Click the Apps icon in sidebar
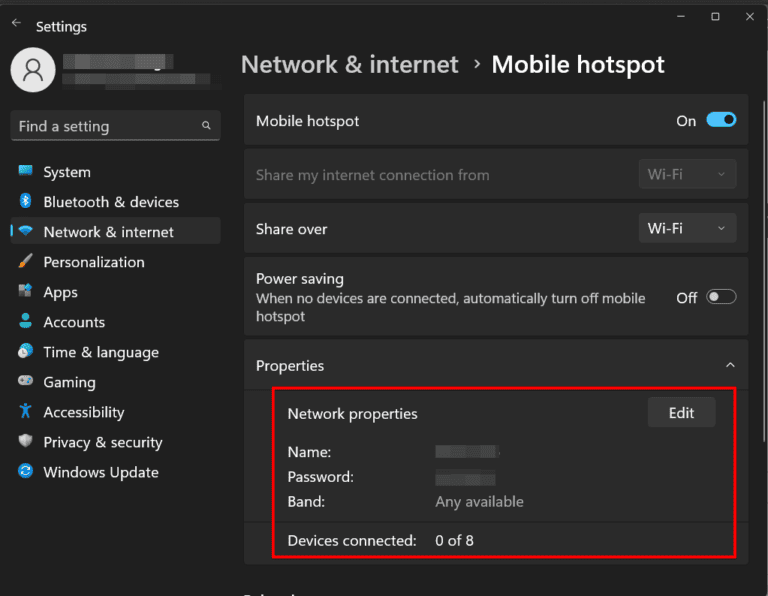Screen dimensions: 768x596 coord(25,292)
